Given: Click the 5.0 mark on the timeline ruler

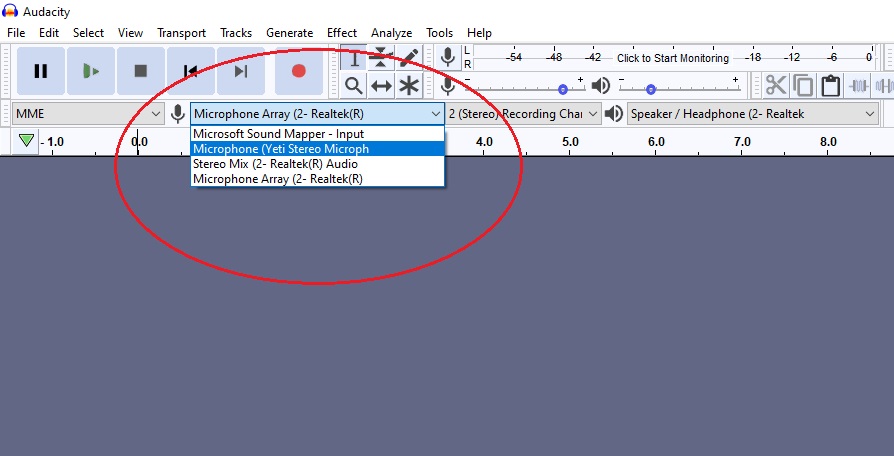Looking at the screenshot, I should tap(570, 142).
